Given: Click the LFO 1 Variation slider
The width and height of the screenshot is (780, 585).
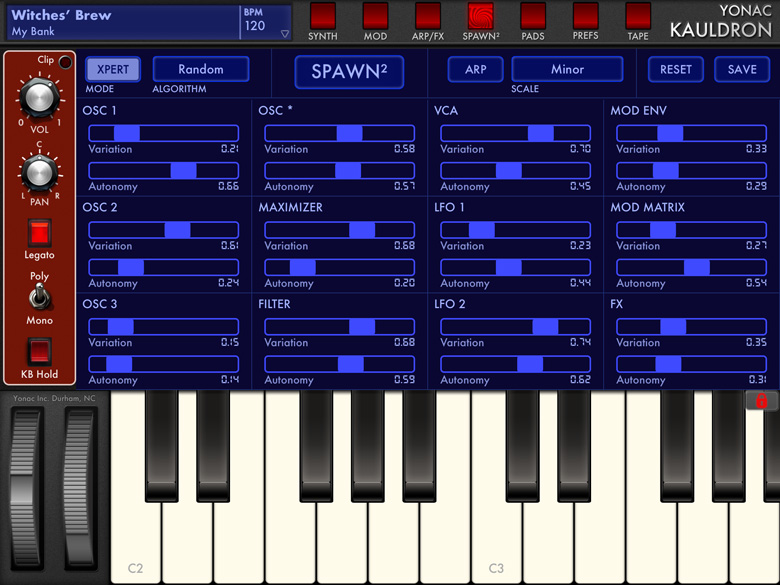Looking at the screenshot, I should 516,230.
